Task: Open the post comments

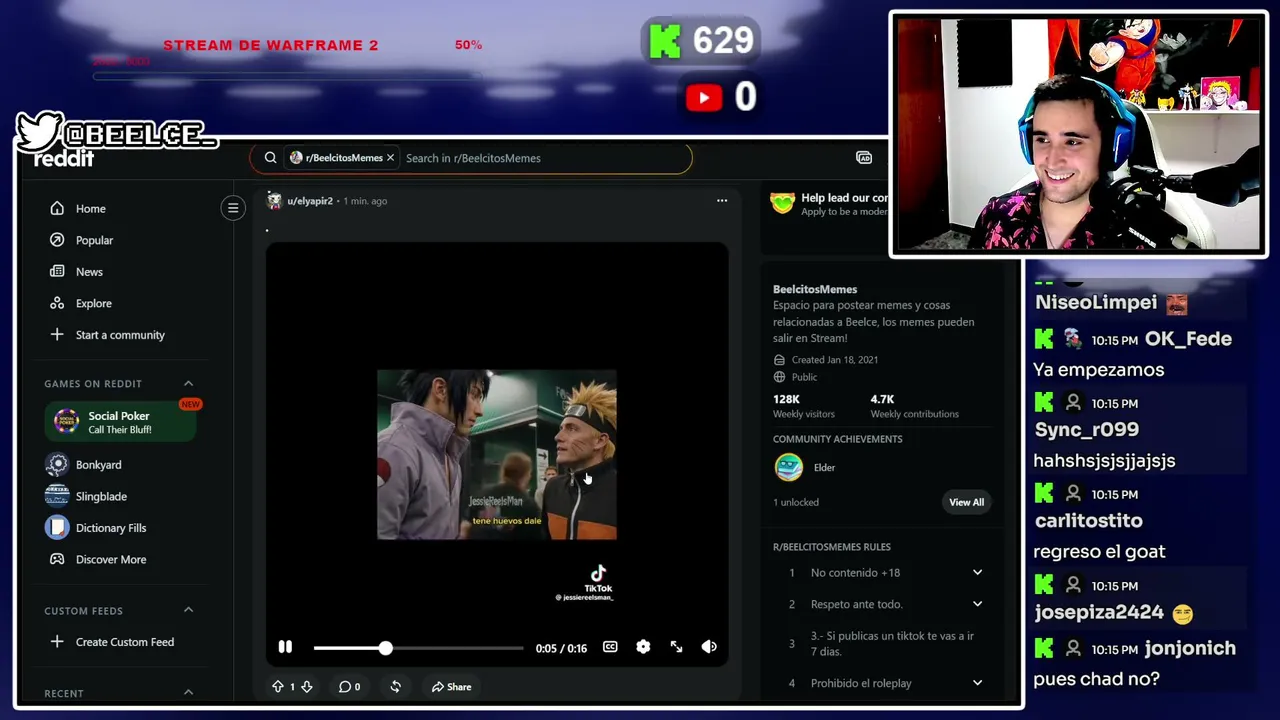Action: tap(349, 687)
